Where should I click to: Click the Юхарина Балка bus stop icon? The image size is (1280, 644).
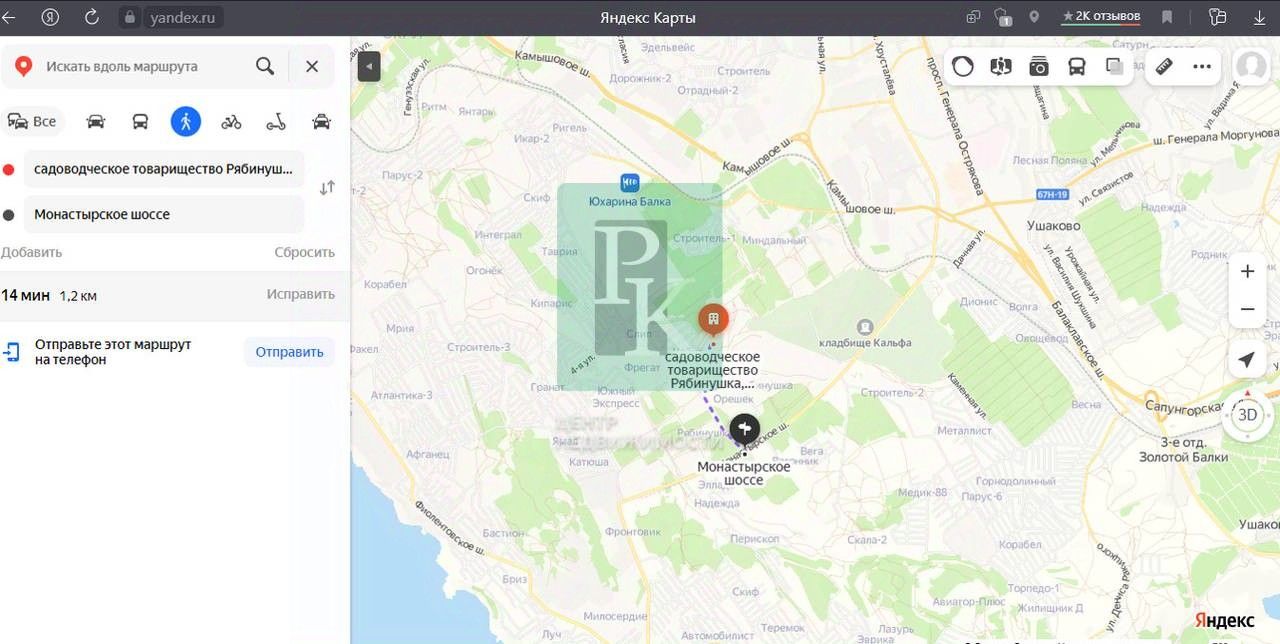click(x=629, y=182)
